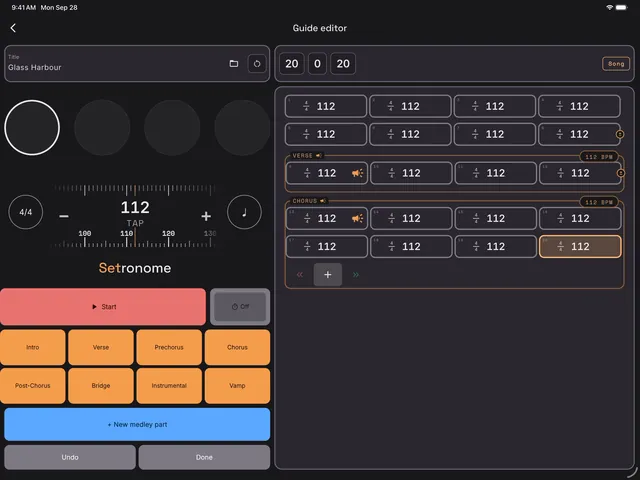Add a Verse section
This screenshot has height=480, width=640.
(x=101, y=347)
